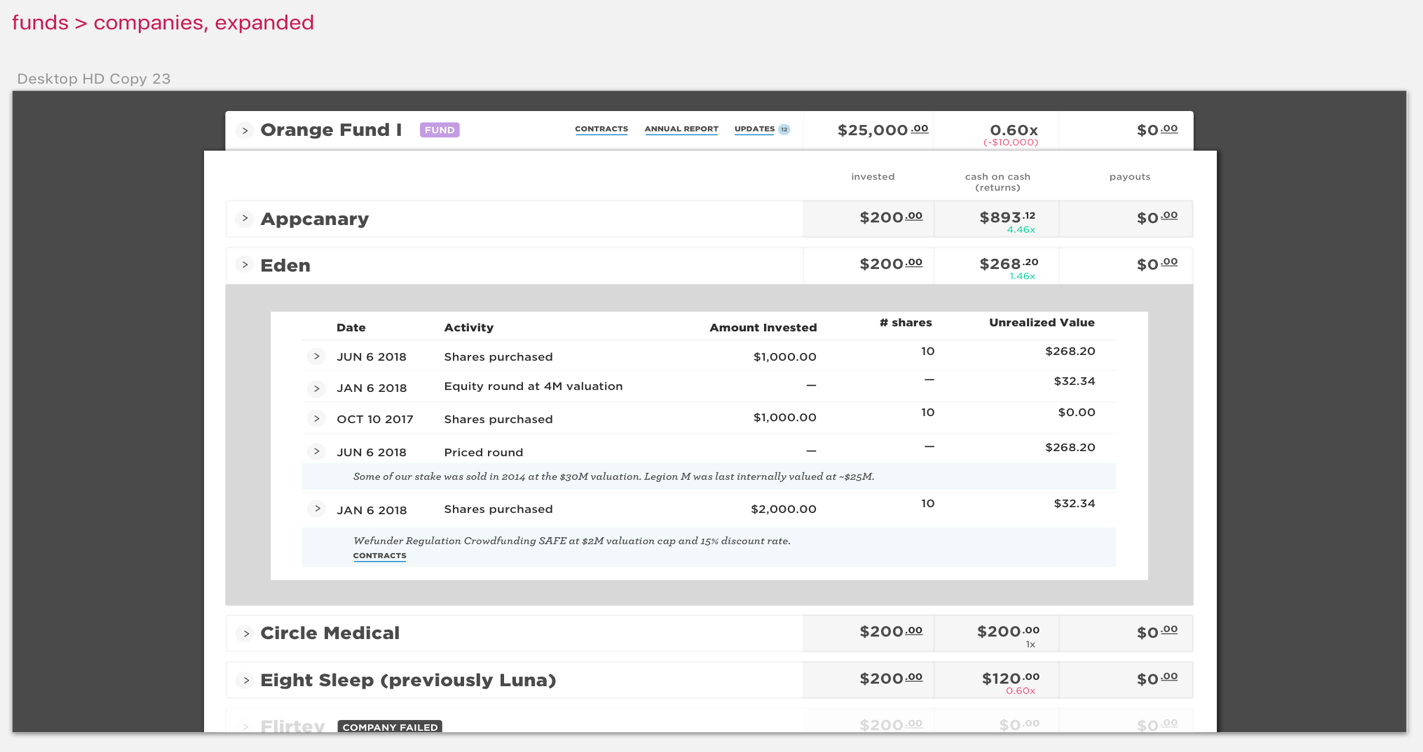The image size is (1423, 752).
Task: Expand the Circle Medical row chevron
Action: click(245, 633)
